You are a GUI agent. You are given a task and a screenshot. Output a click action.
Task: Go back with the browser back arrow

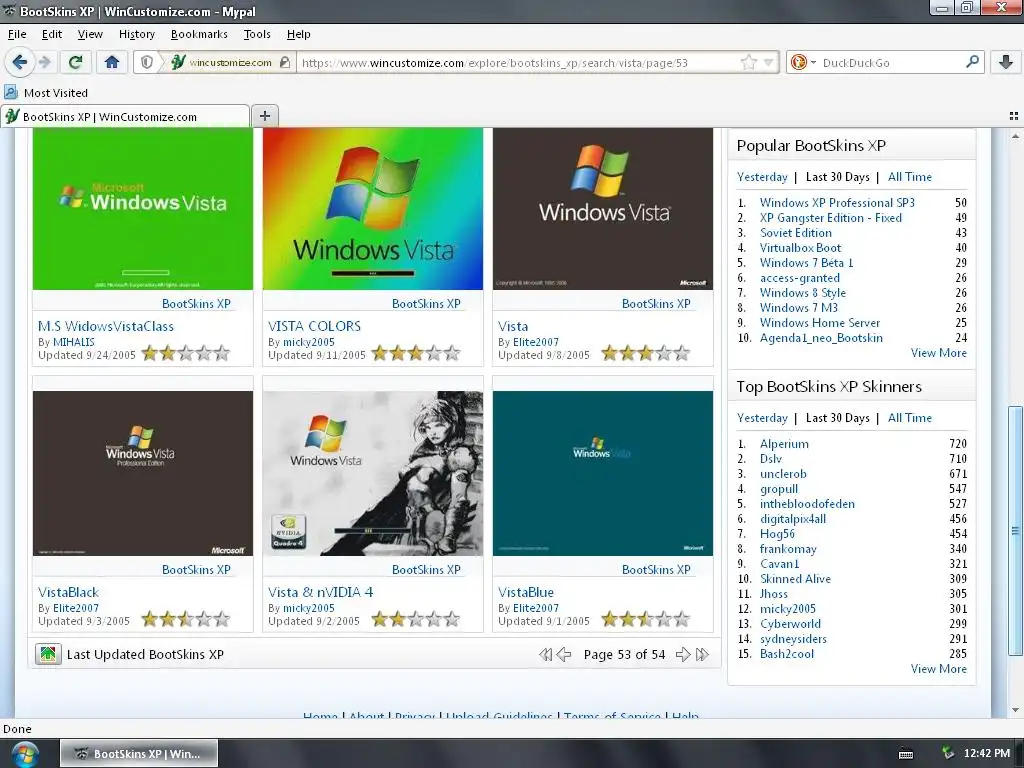(20, 62)
